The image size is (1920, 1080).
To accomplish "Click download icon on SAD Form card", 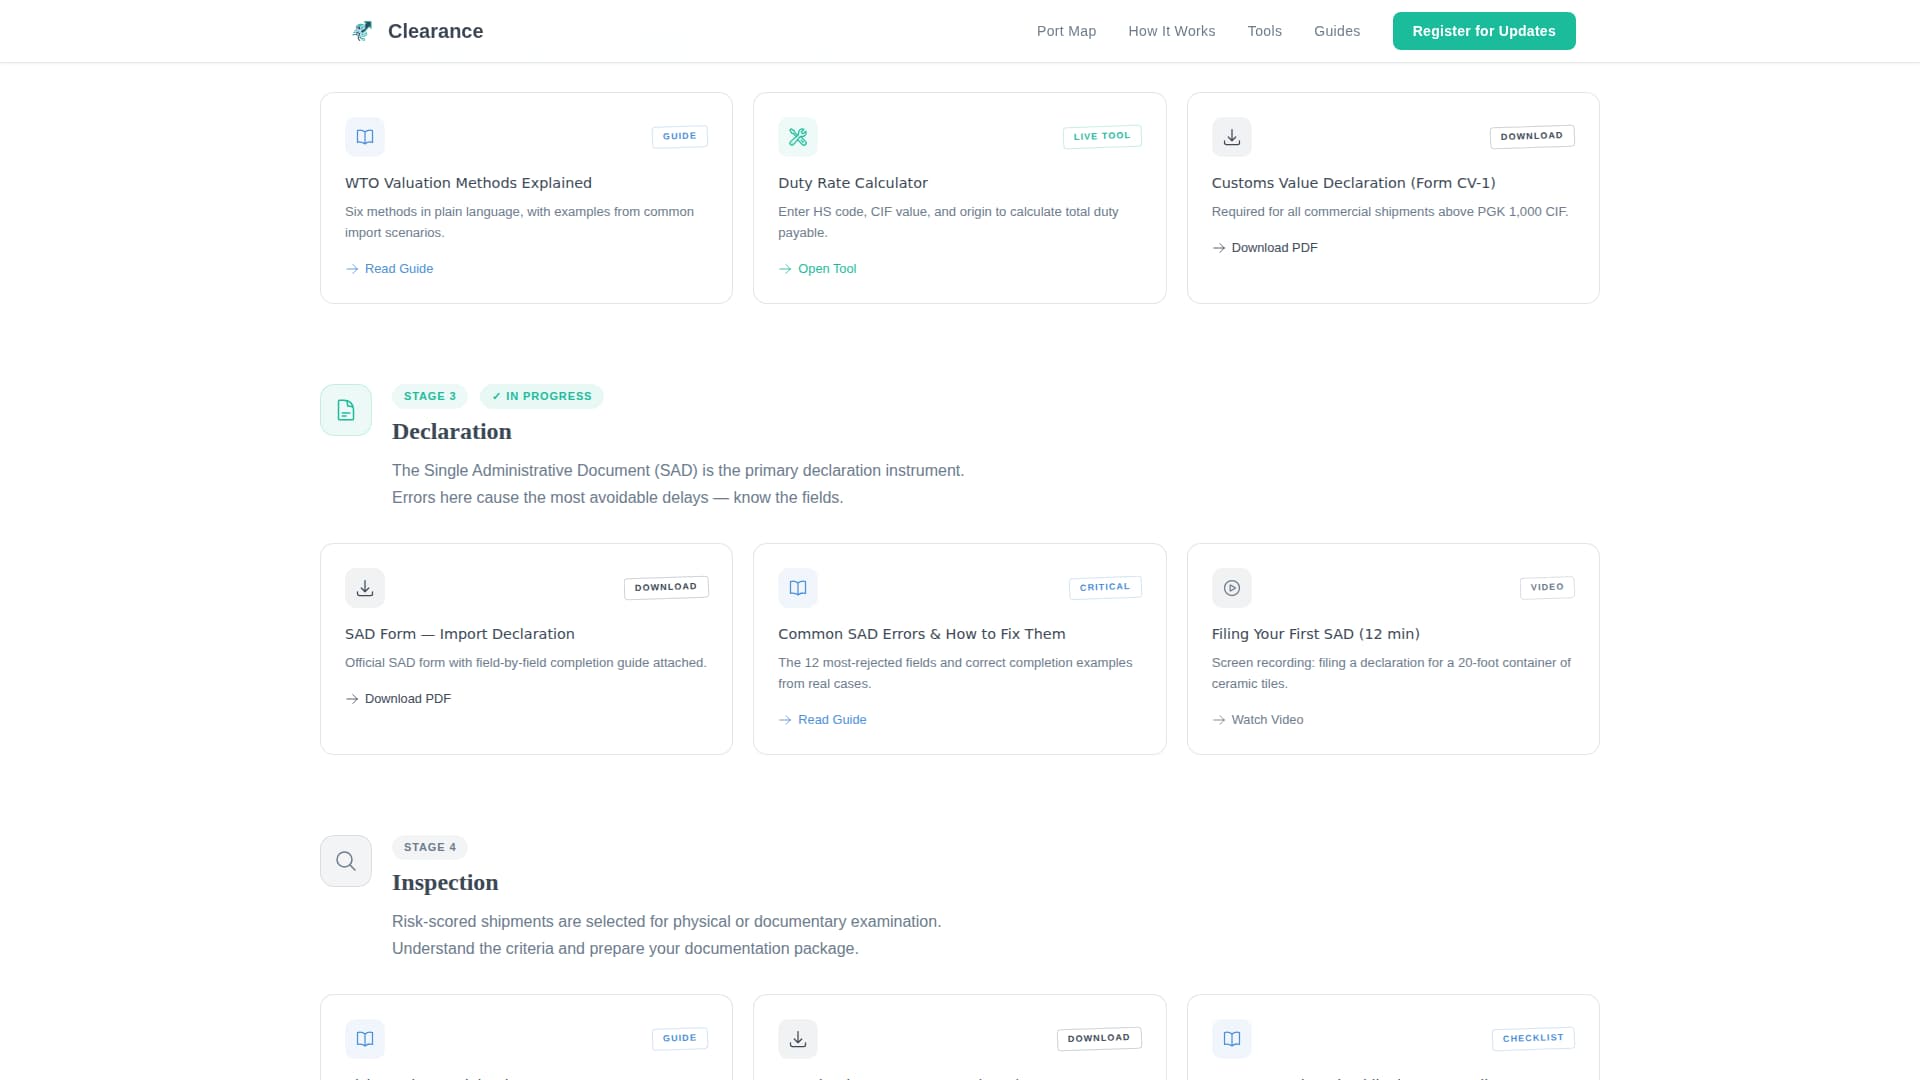I will coord(365,588).
